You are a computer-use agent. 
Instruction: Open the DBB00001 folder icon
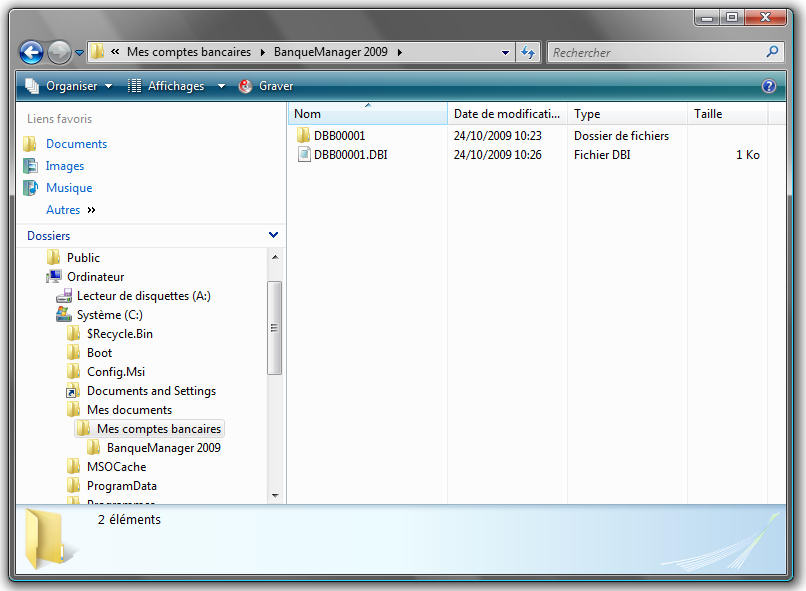pos(304,136)
